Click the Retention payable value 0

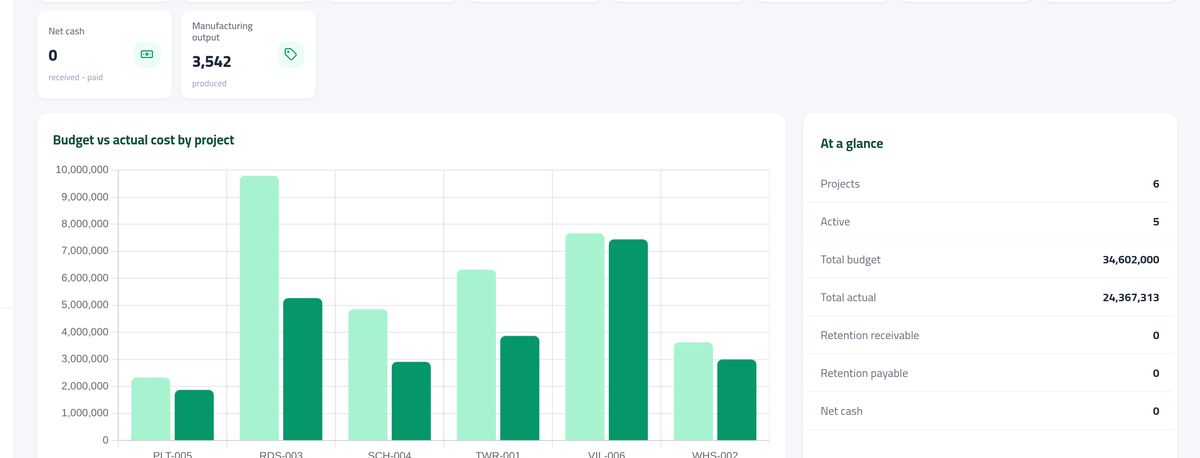pos(1156,373)
